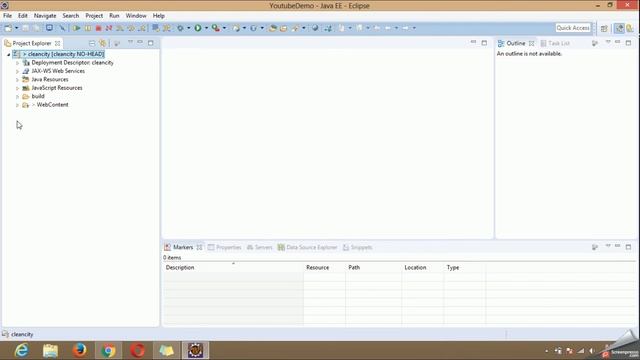The image size is (640, 360).
Task: Open Internet Explorer from taskbar
Action: pos(22,350)
